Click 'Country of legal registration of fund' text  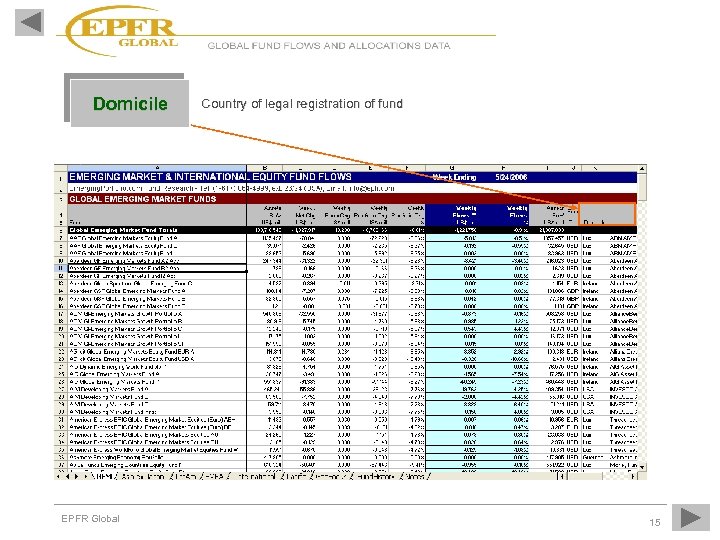point(302,104)
